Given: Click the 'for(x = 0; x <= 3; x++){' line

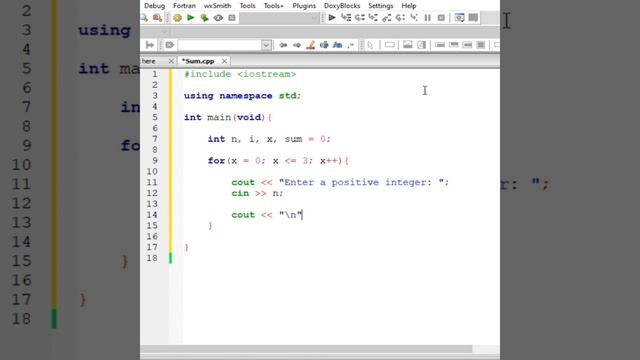Looking at the screenshot, I should tap(278, 160).
